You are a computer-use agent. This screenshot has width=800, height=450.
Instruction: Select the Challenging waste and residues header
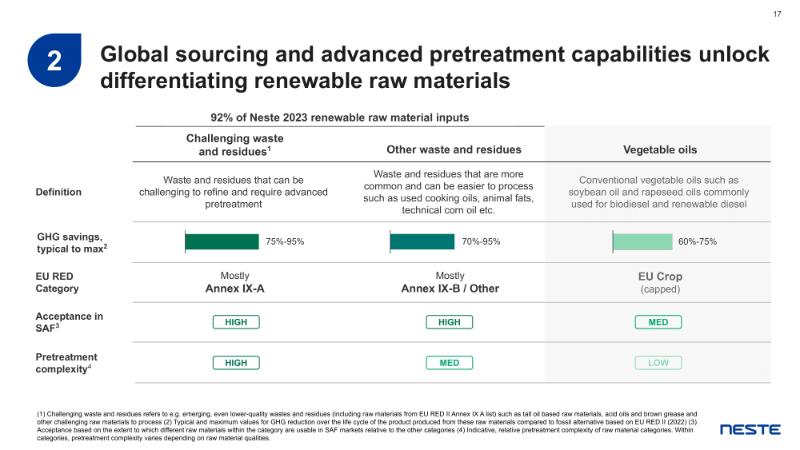(x=236, y=144)
